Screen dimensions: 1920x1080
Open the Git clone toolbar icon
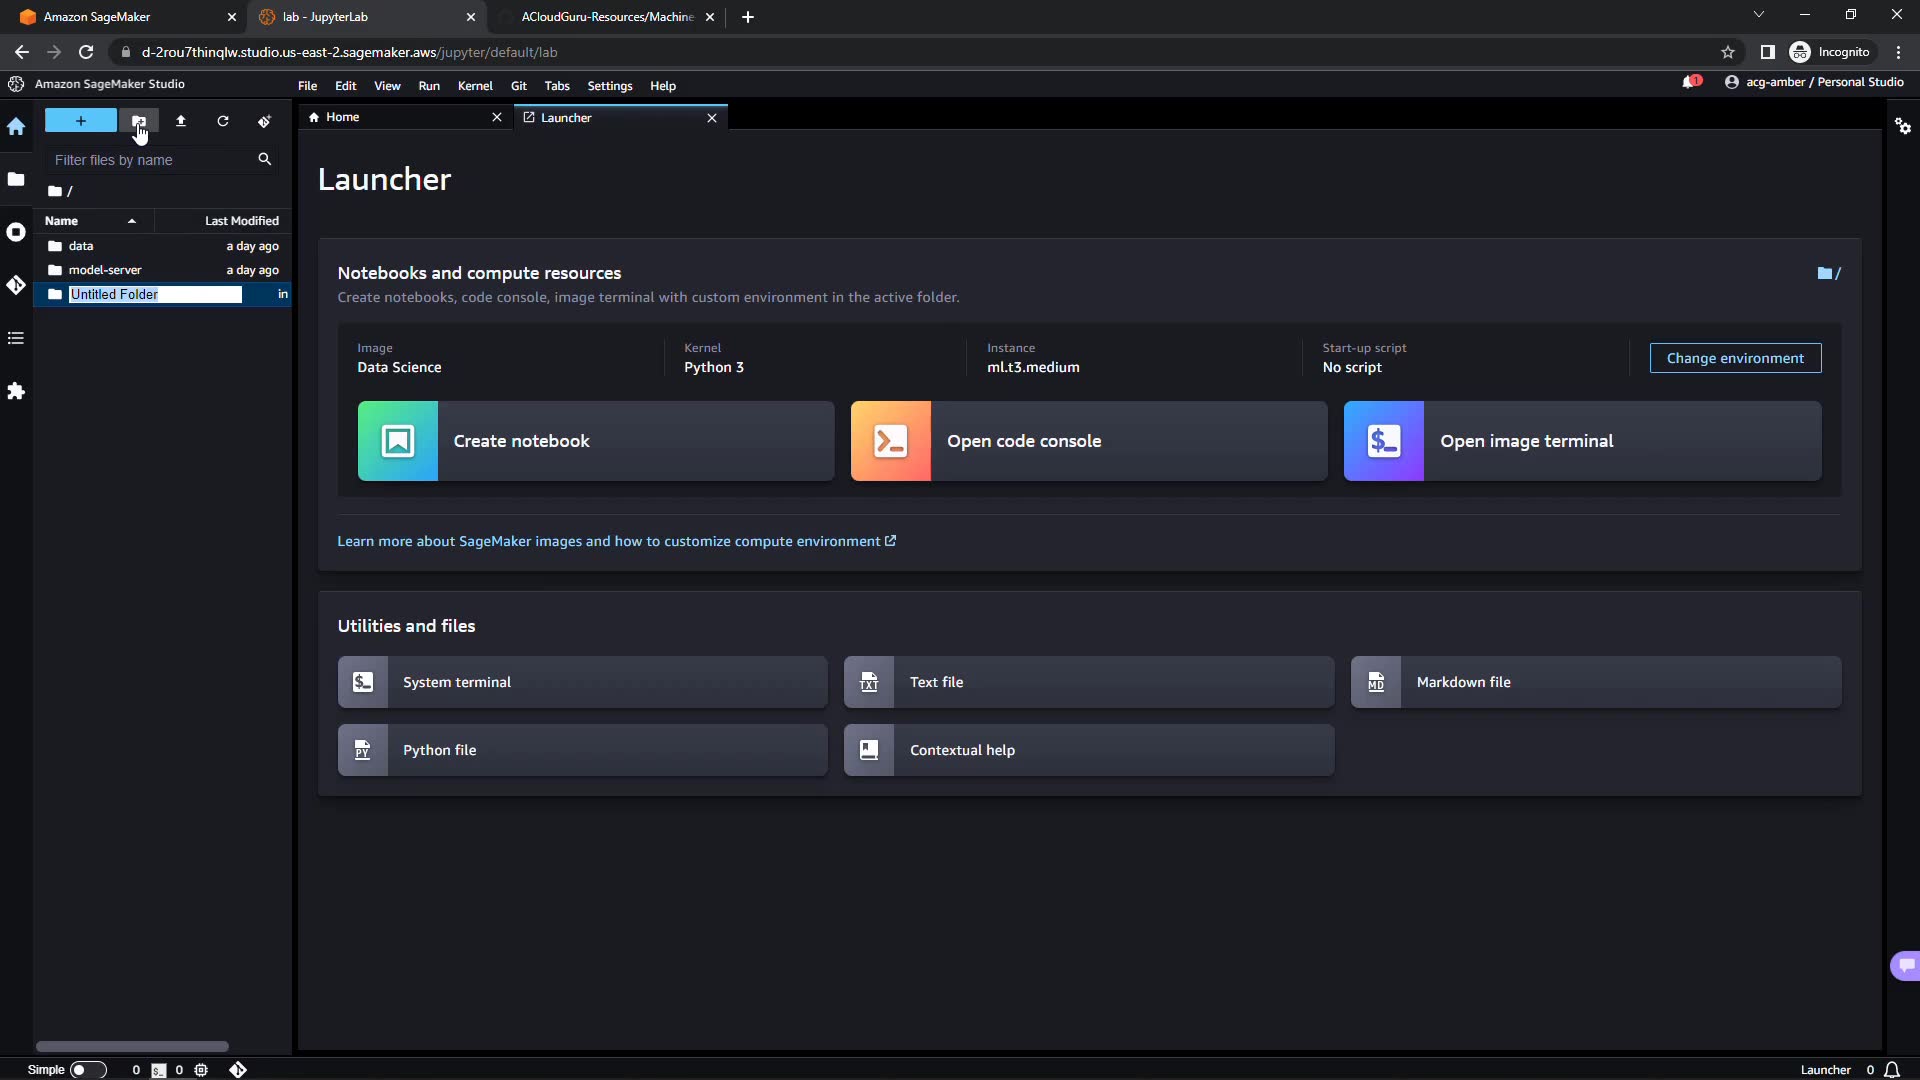click(264, 121)
